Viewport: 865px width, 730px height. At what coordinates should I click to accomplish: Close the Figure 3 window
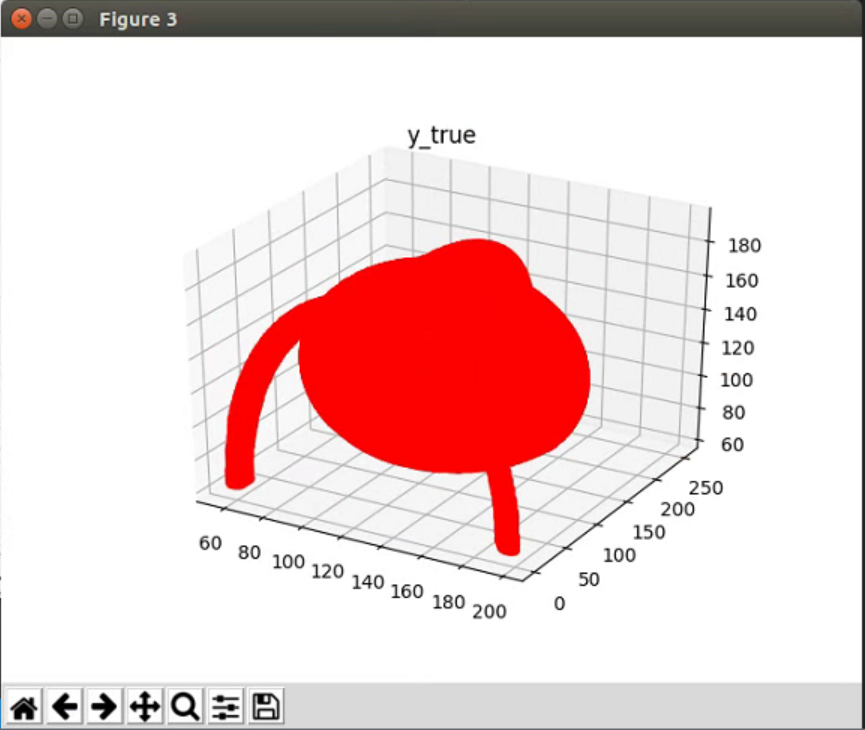(x=20, y=17)
